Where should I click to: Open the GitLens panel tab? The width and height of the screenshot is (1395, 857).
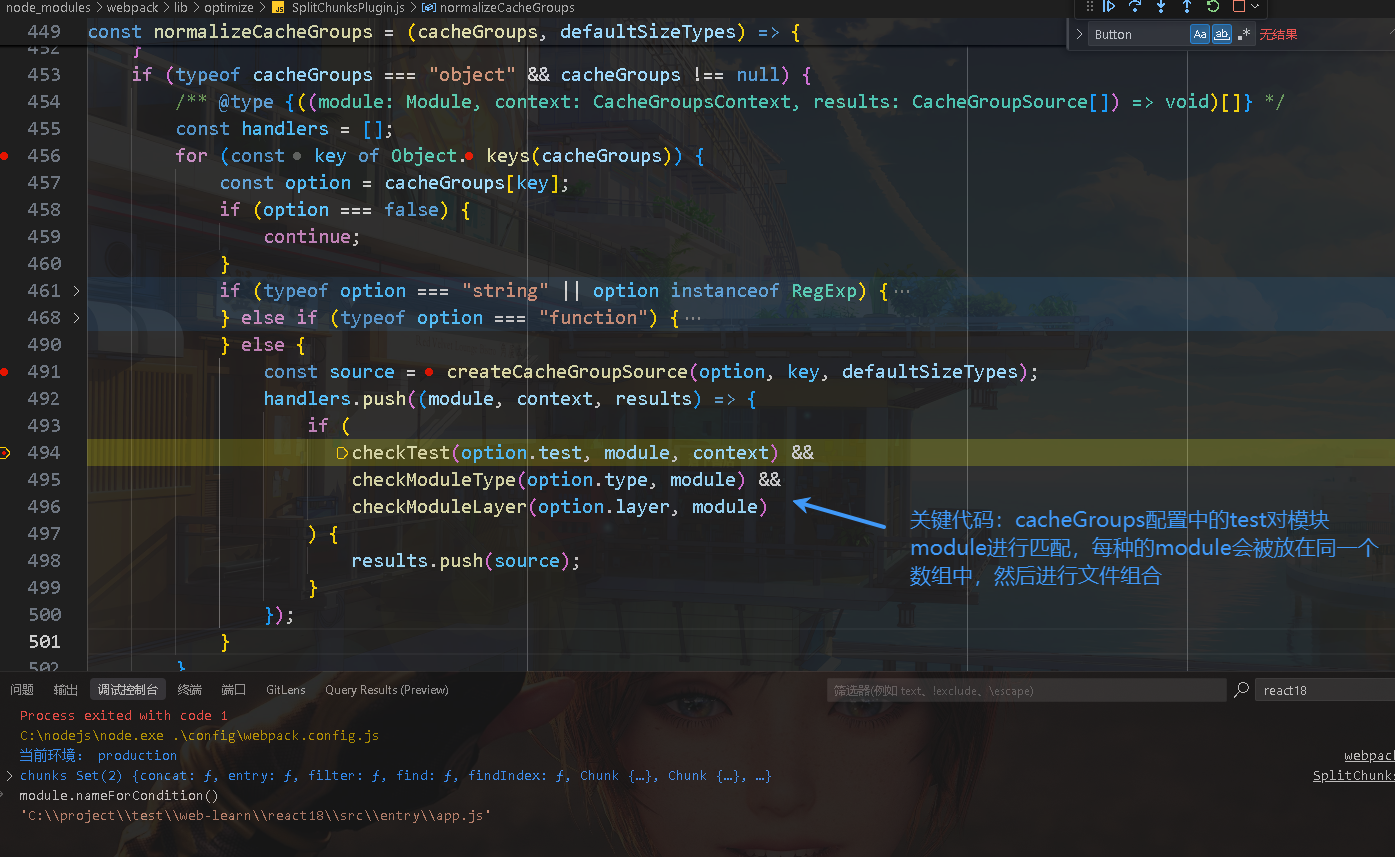[286, 690]
